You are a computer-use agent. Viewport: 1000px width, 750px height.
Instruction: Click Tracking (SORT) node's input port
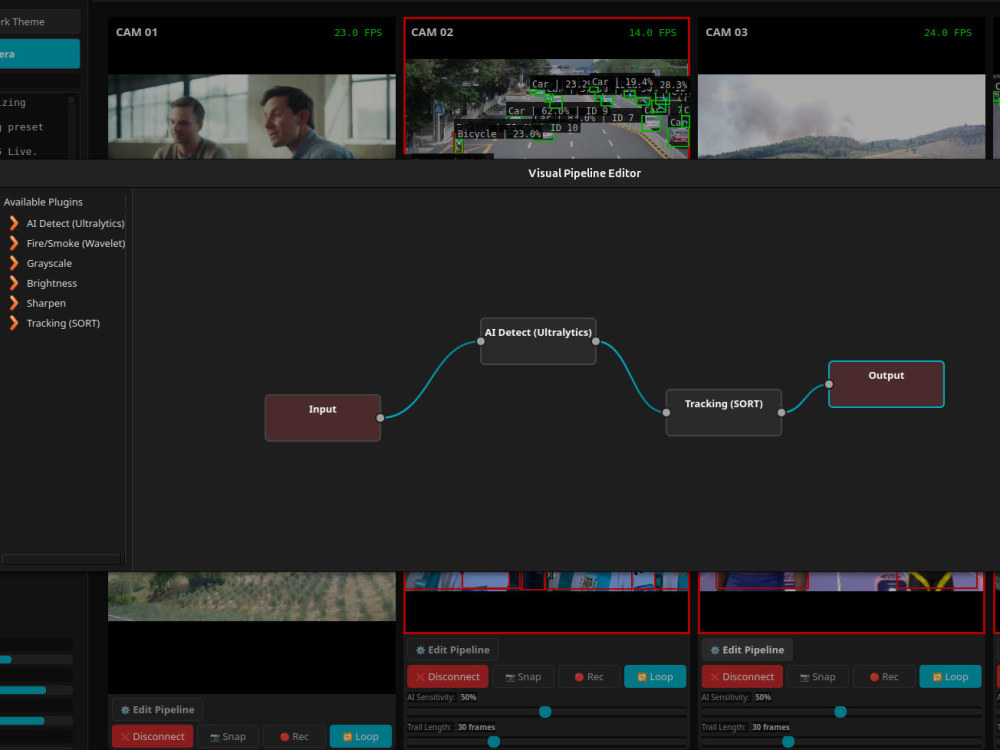click(x=666, y=413)
